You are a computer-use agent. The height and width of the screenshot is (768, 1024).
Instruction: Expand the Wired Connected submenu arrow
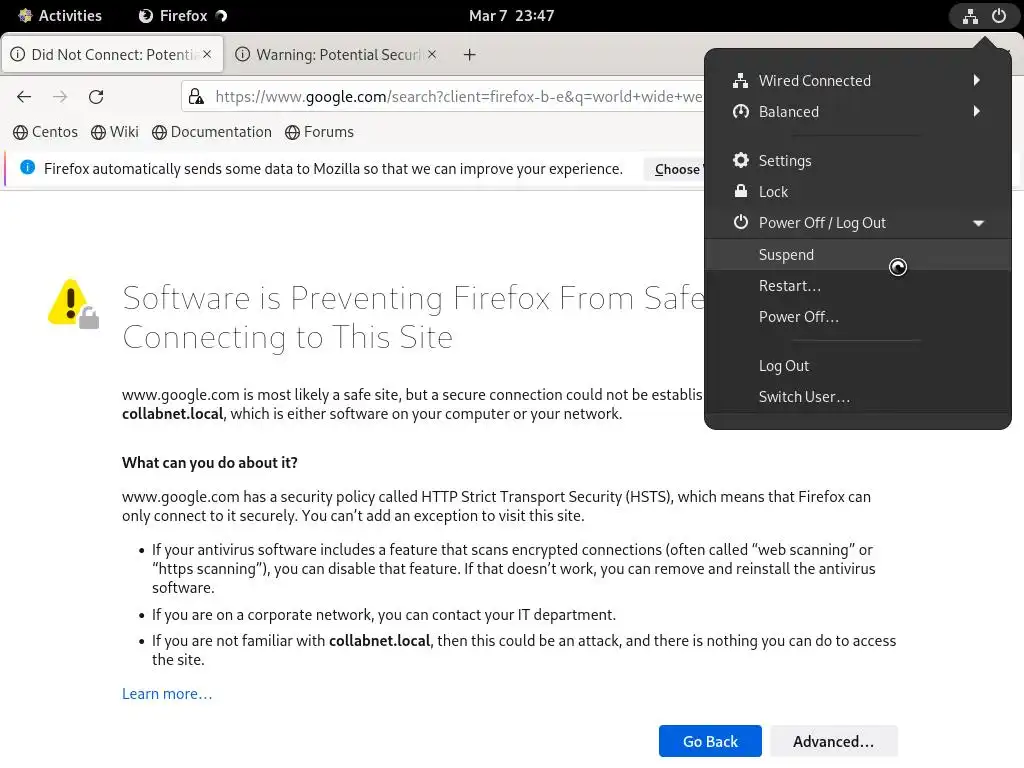976,80
